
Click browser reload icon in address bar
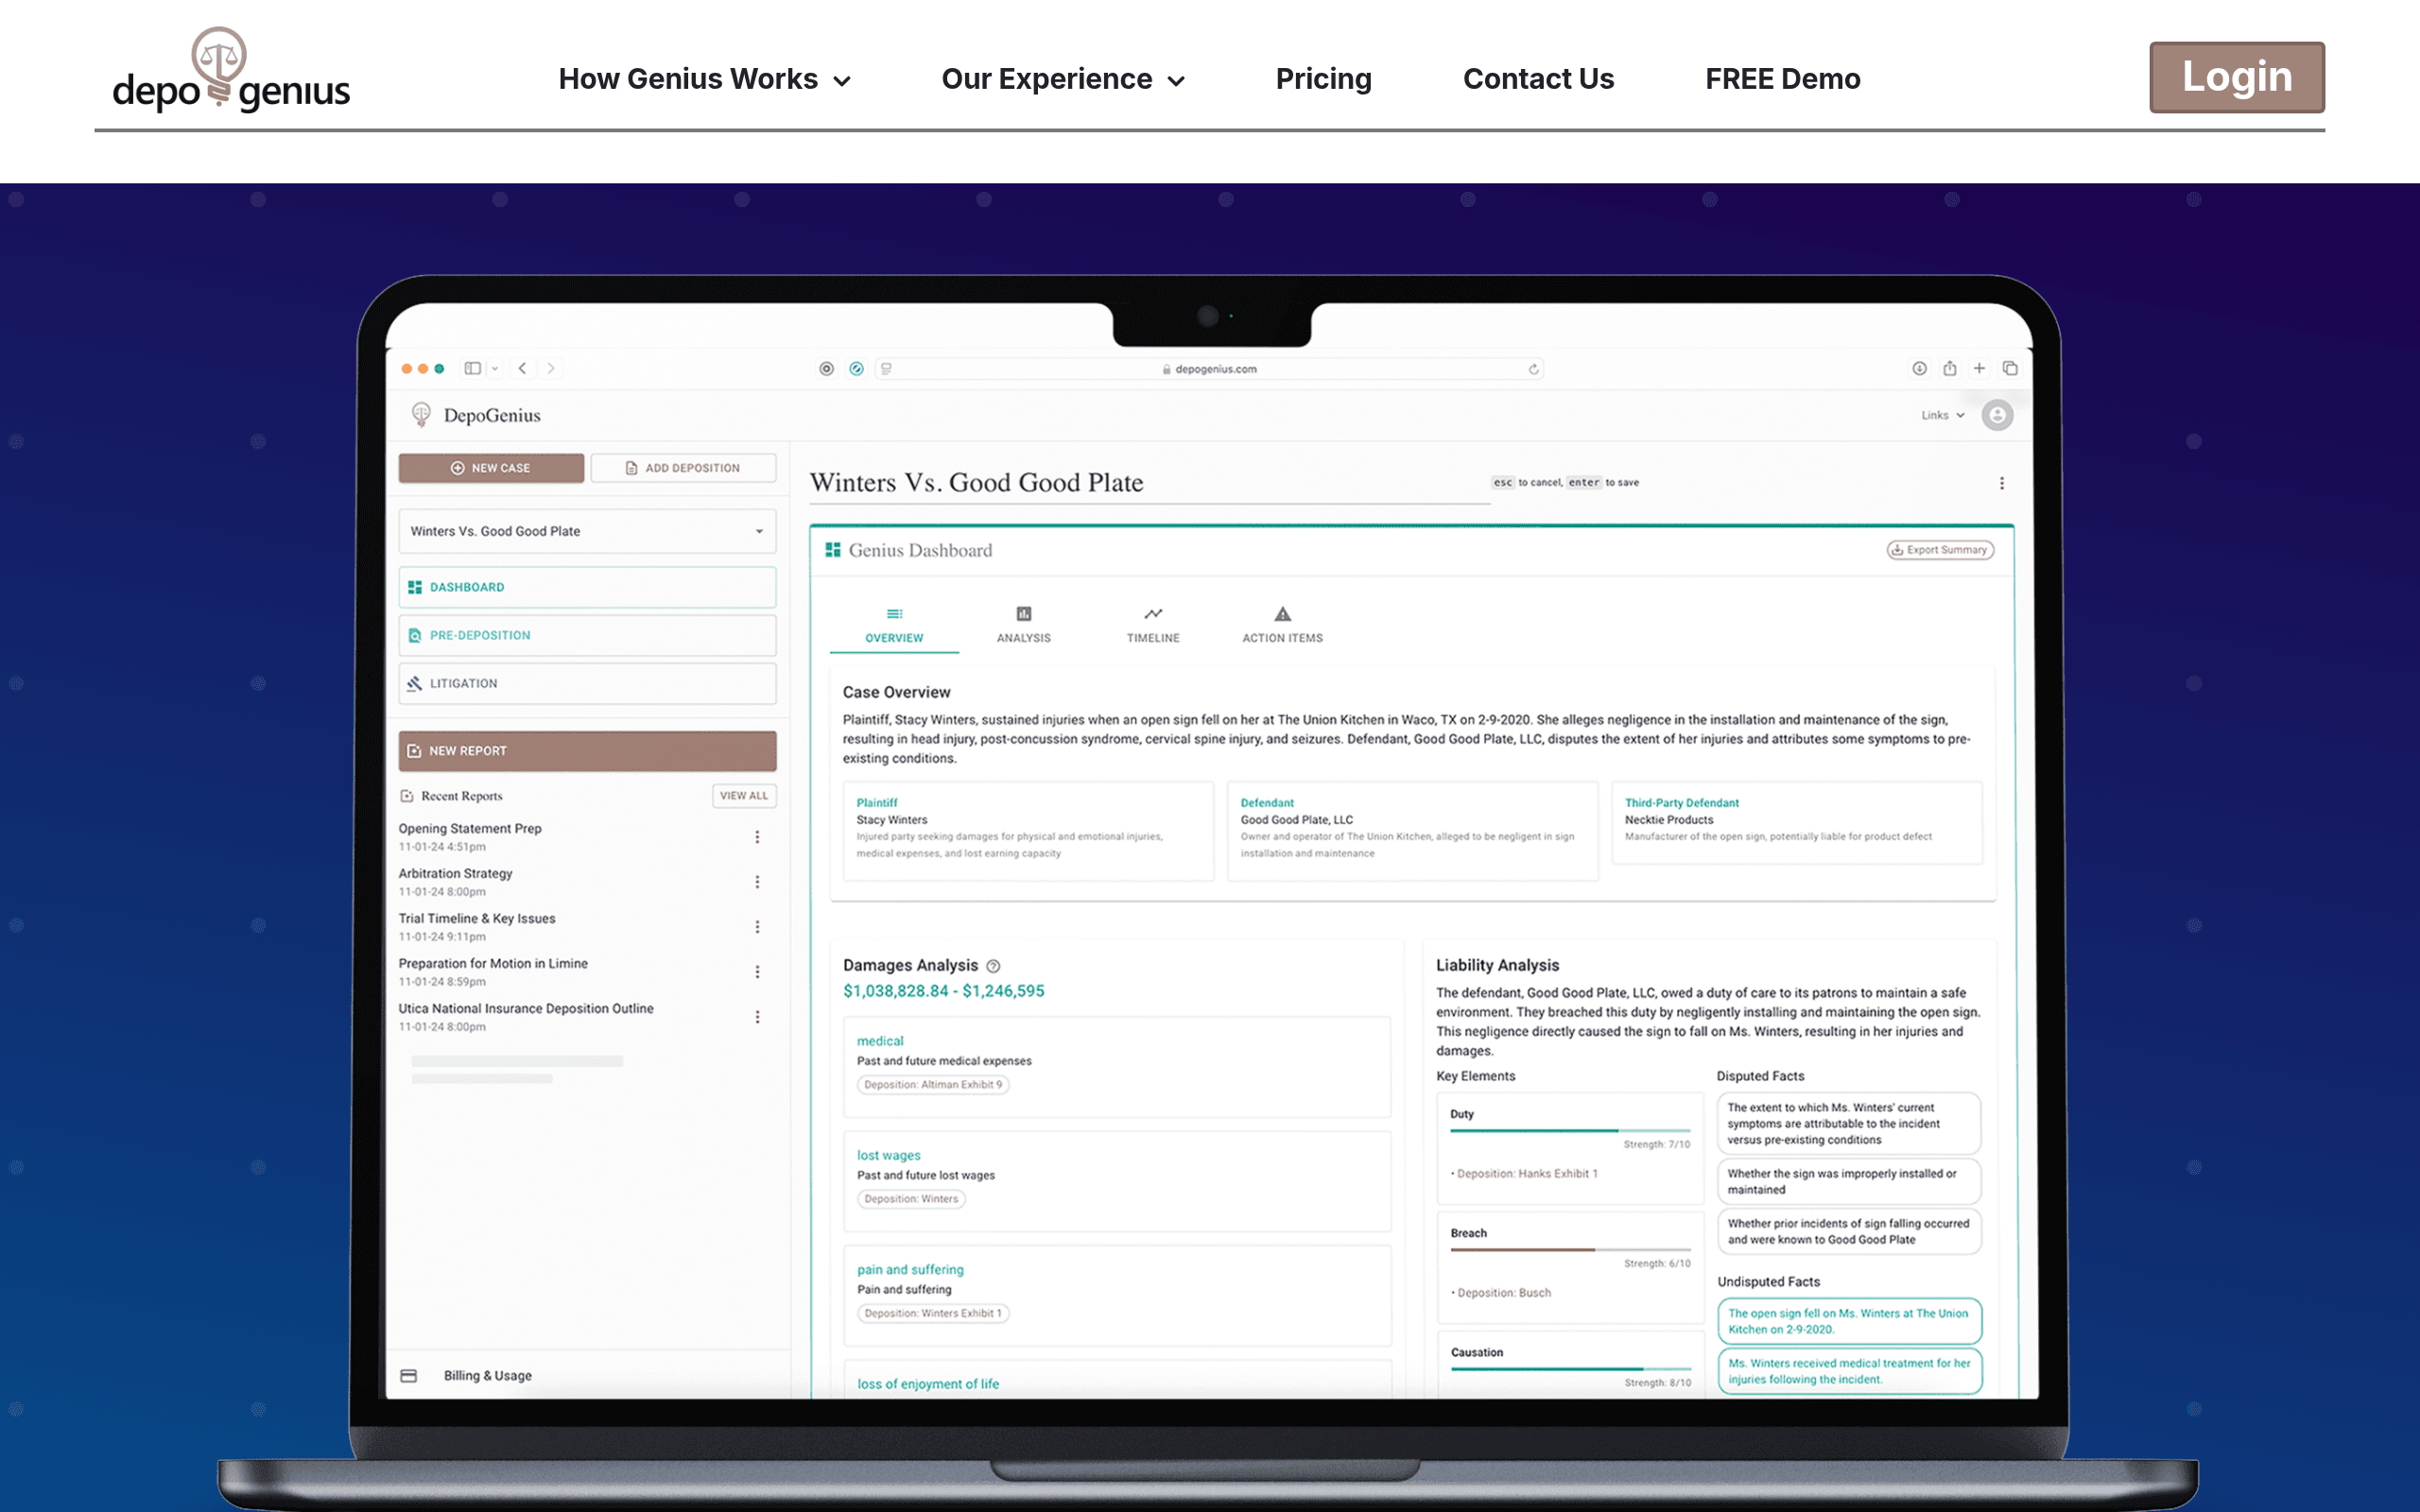(x=1533, y=369)
